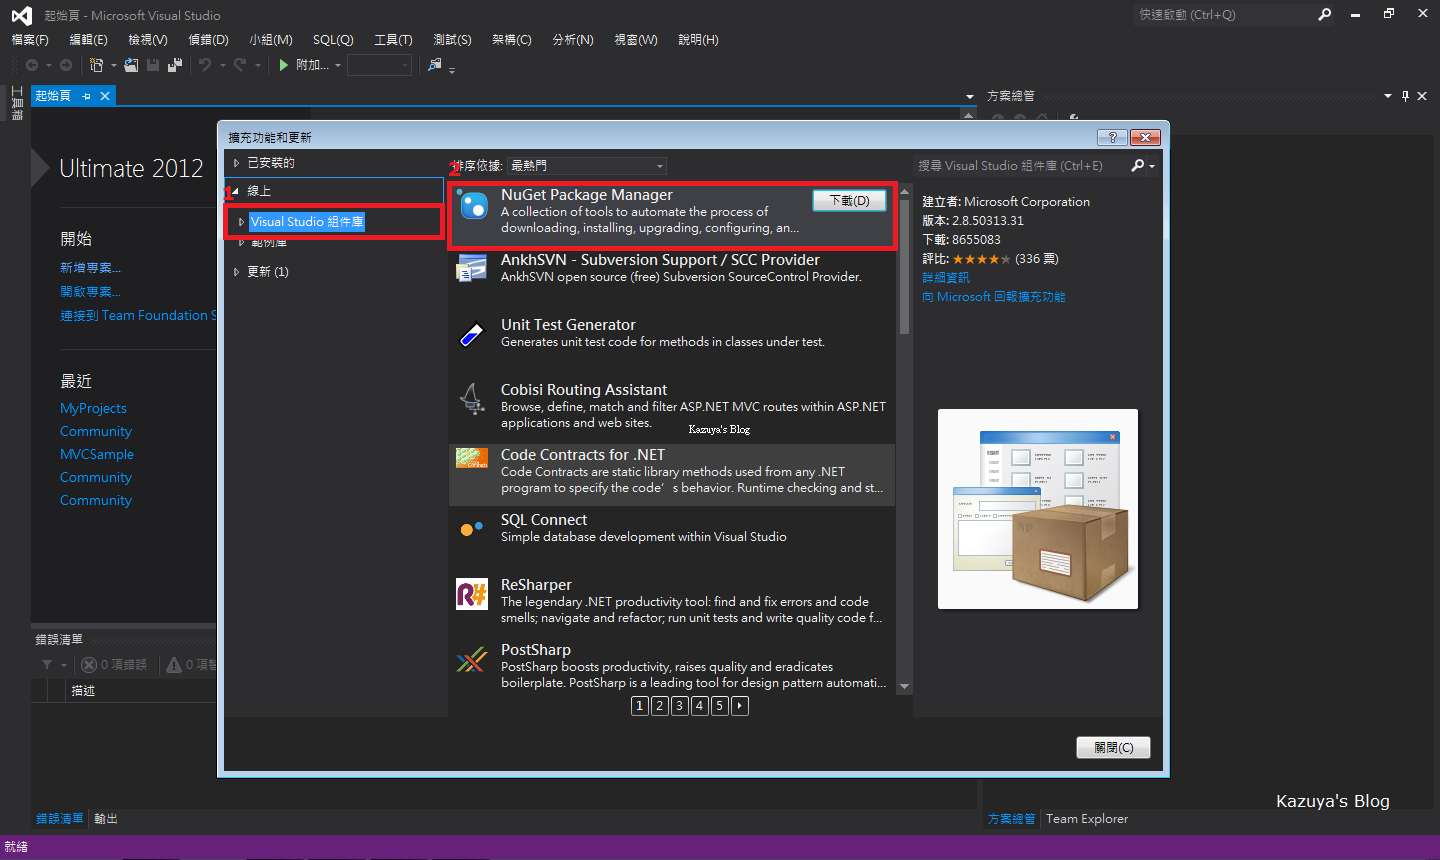Click the 下載(D) button for NuGet
1440x860 pixels.
[x=849, y=201]
